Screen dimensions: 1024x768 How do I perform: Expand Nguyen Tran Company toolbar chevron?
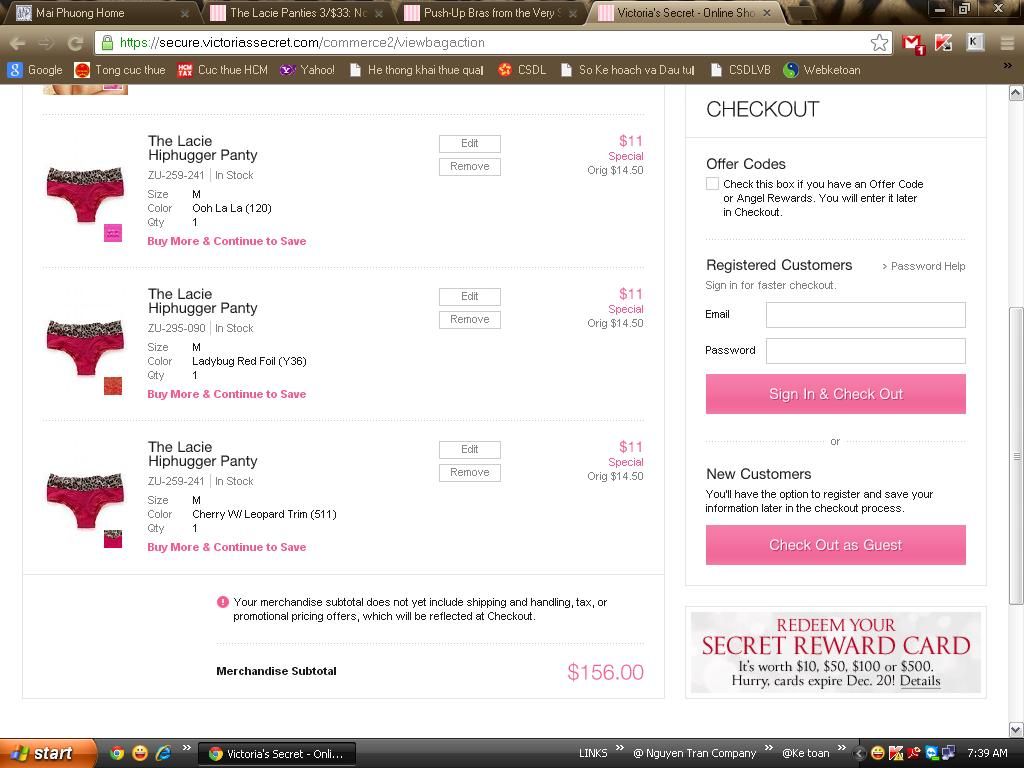(x=768, y=748)
